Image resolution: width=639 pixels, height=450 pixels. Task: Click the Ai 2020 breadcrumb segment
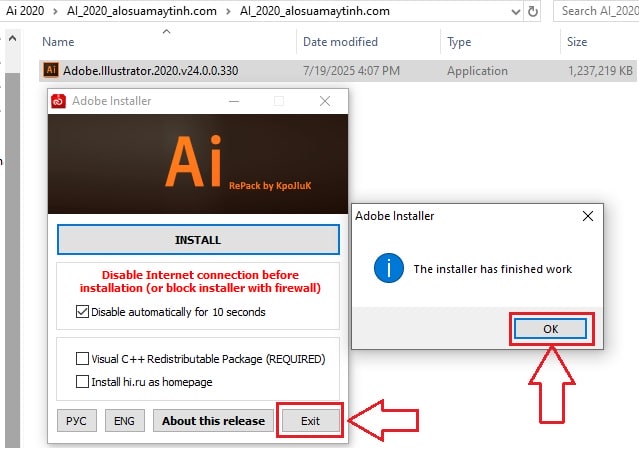(x=25, y=11)
